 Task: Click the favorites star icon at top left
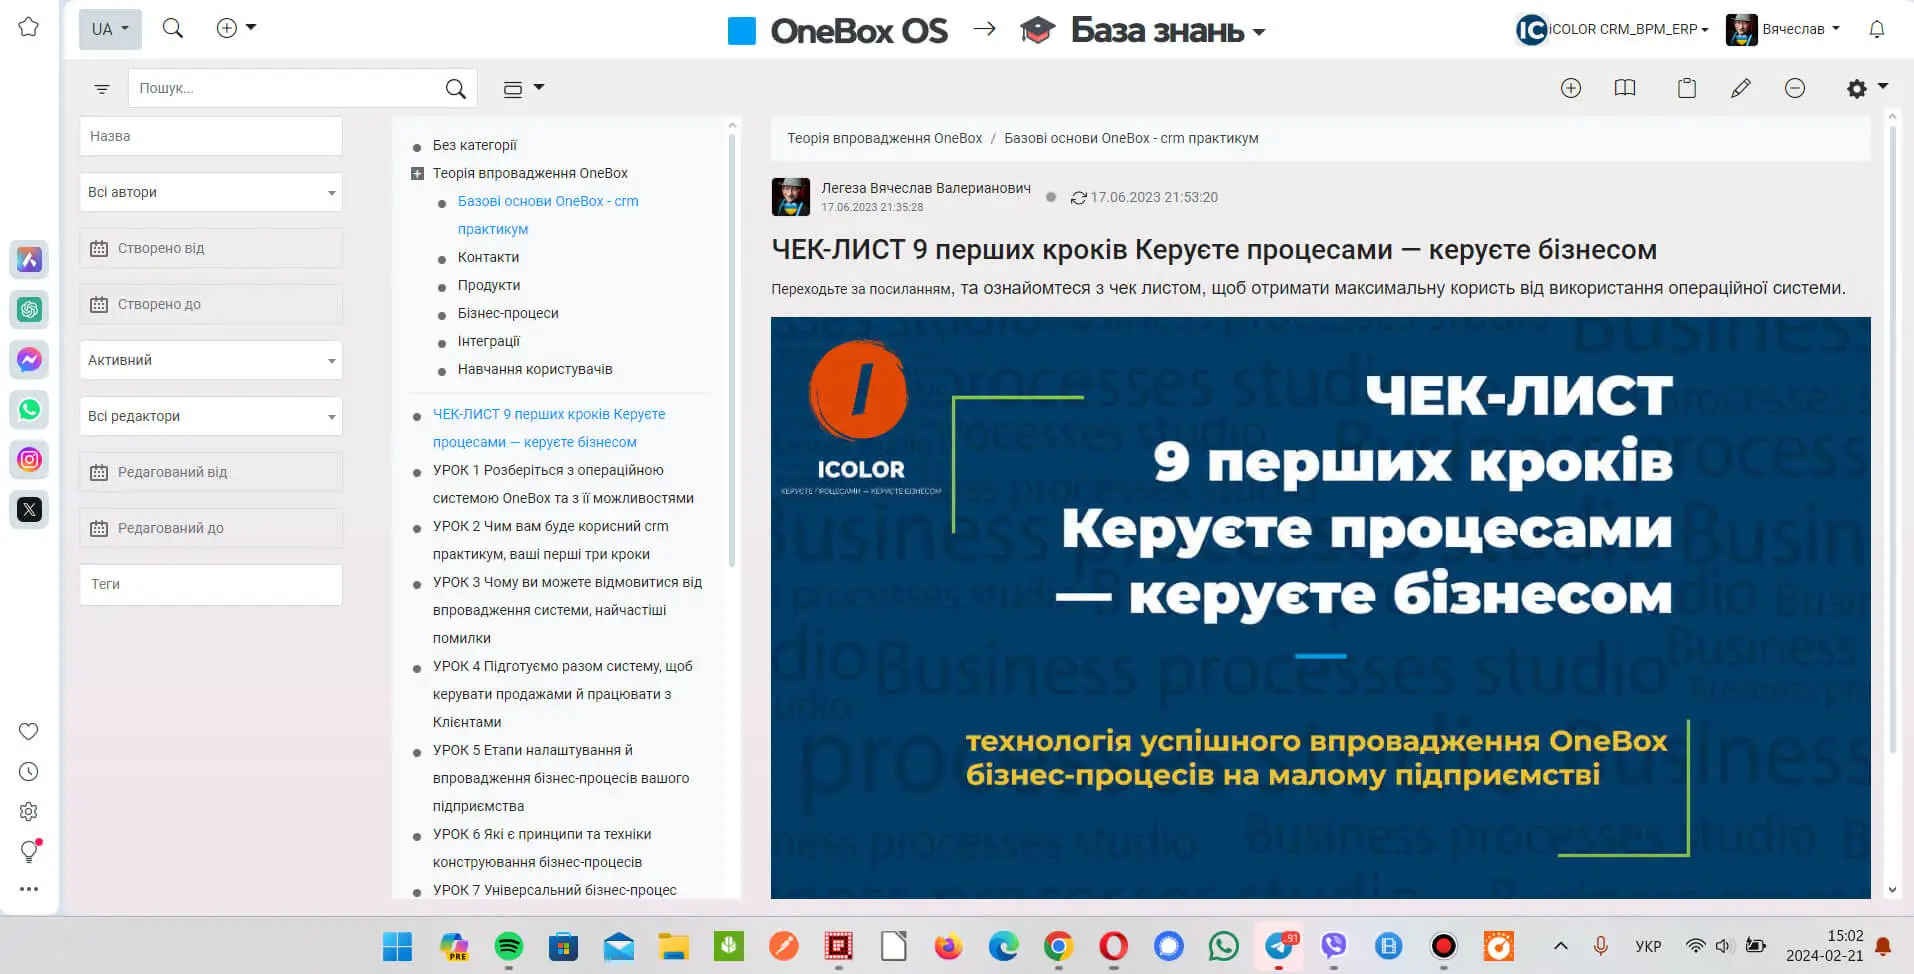[x=29, y=27]
